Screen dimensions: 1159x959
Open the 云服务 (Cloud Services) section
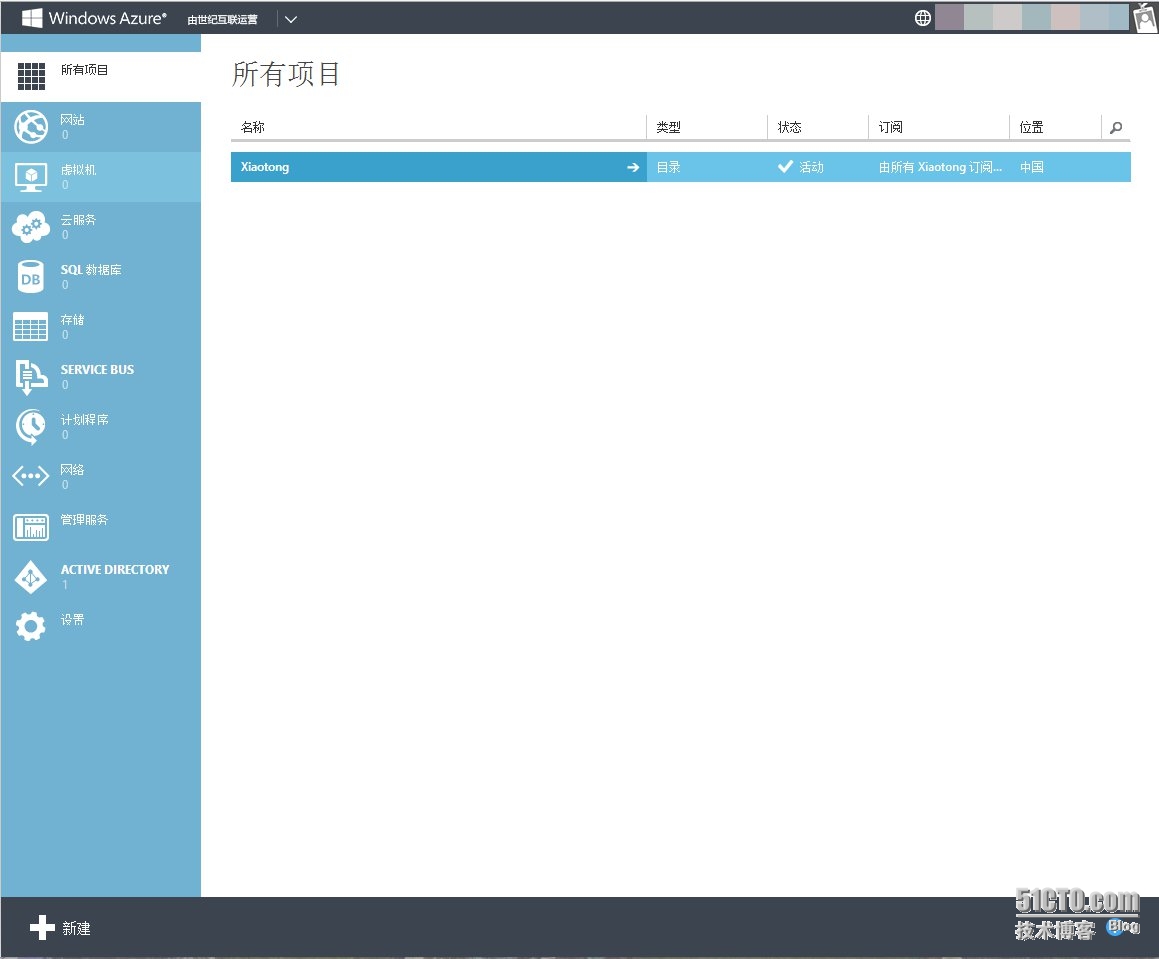tap(31, 227)
